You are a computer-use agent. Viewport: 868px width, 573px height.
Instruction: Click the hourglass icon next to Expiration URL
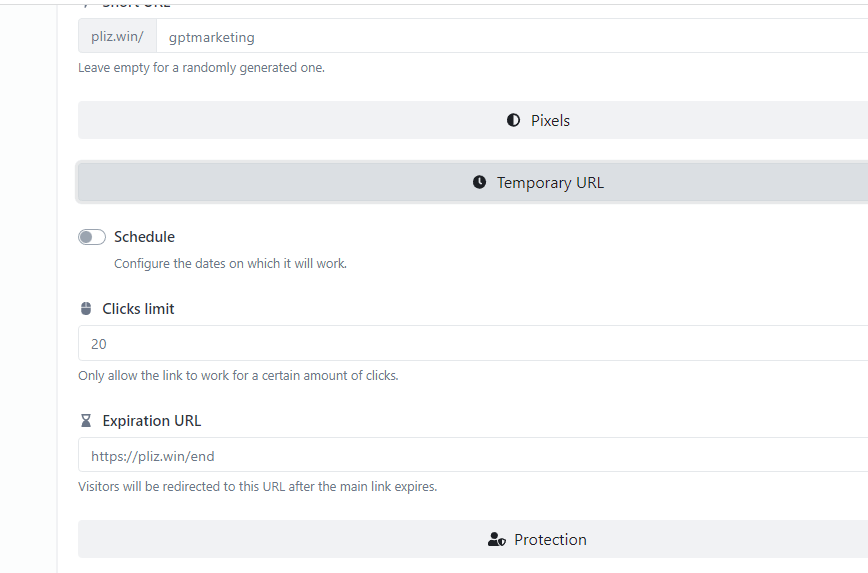[x=86, y=421]
